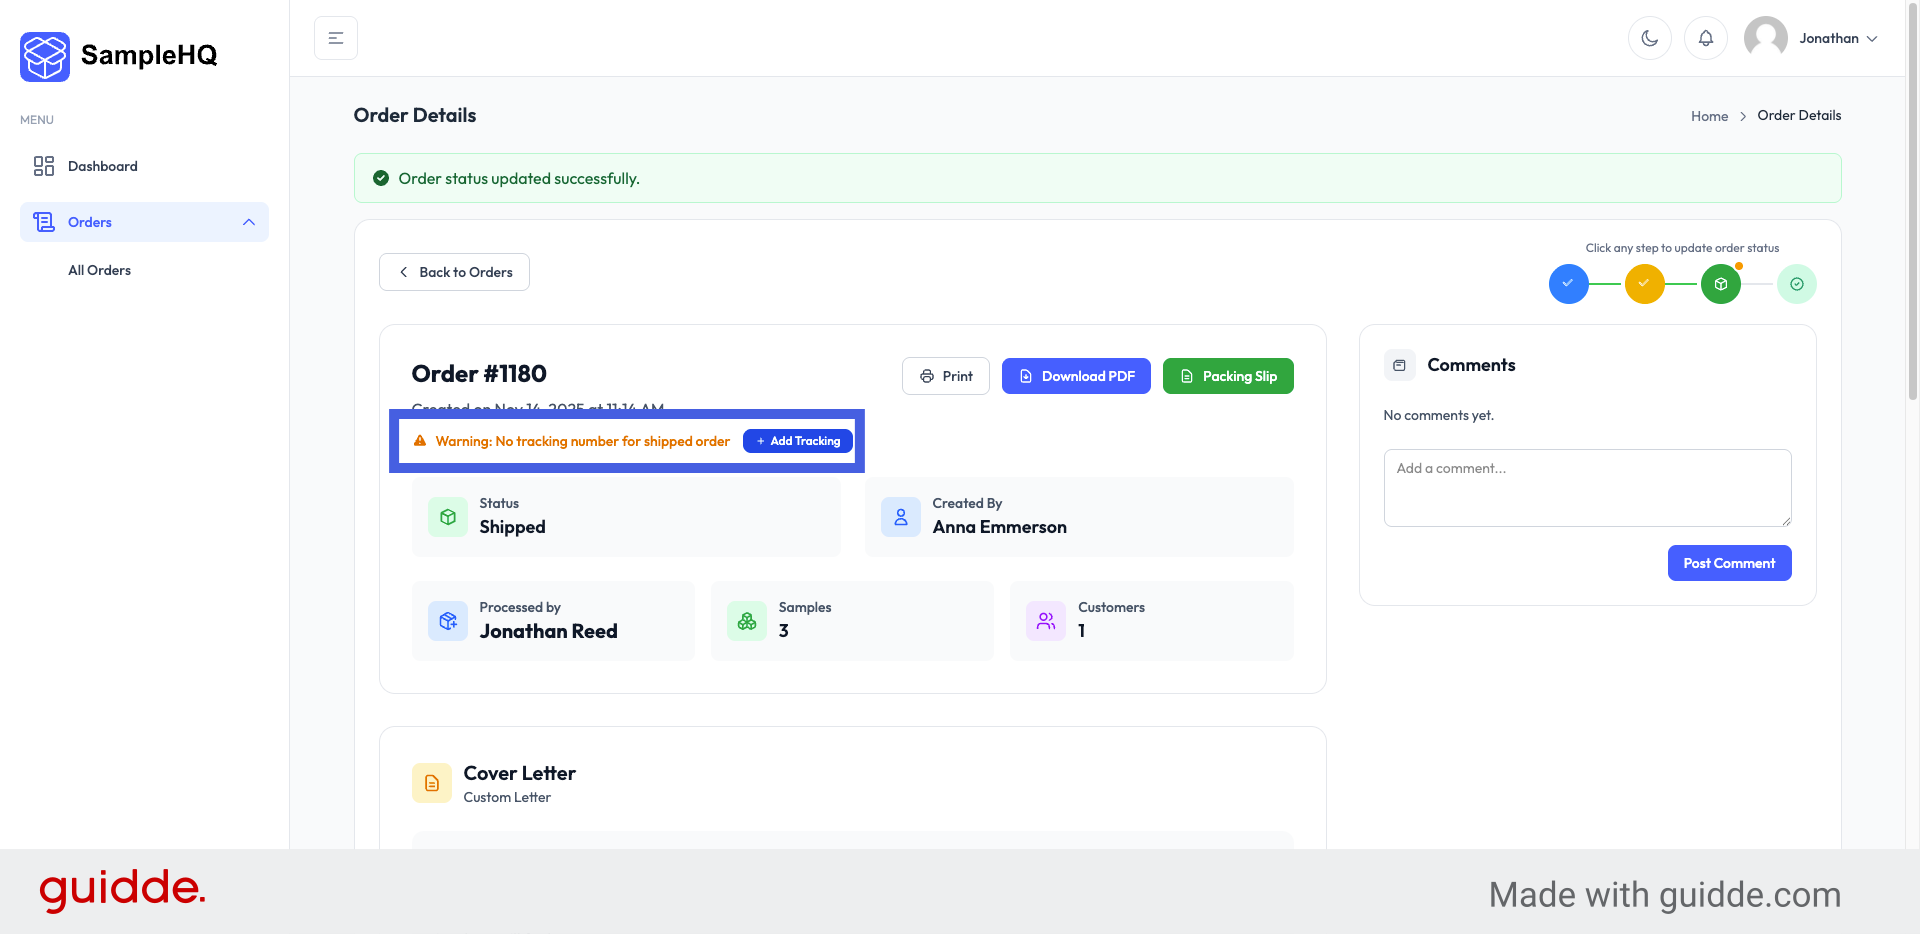Click the SampleHQ cube logo

tap(44, 56)
